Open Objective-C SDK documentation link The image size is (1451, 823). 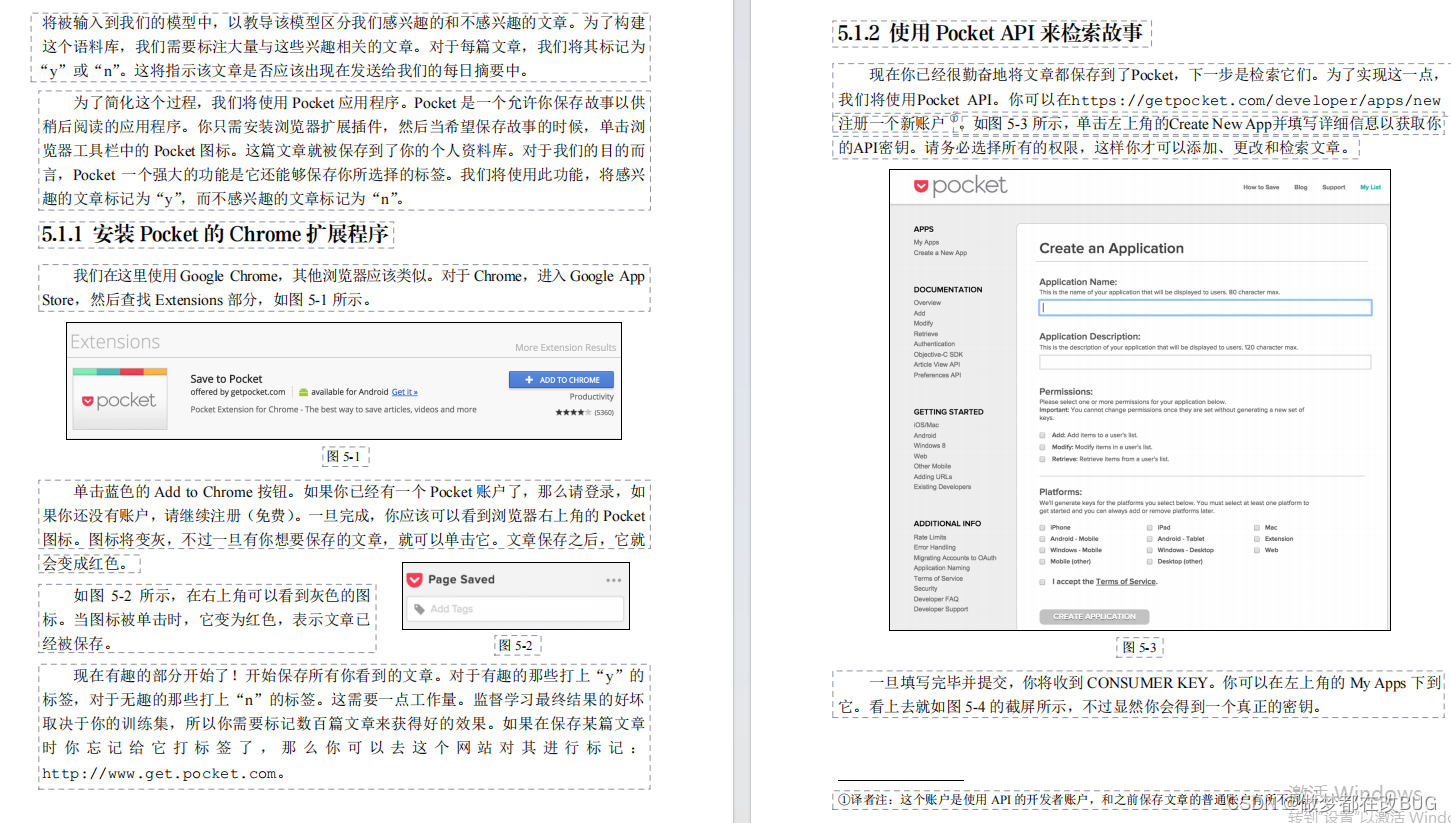point(938,354)
